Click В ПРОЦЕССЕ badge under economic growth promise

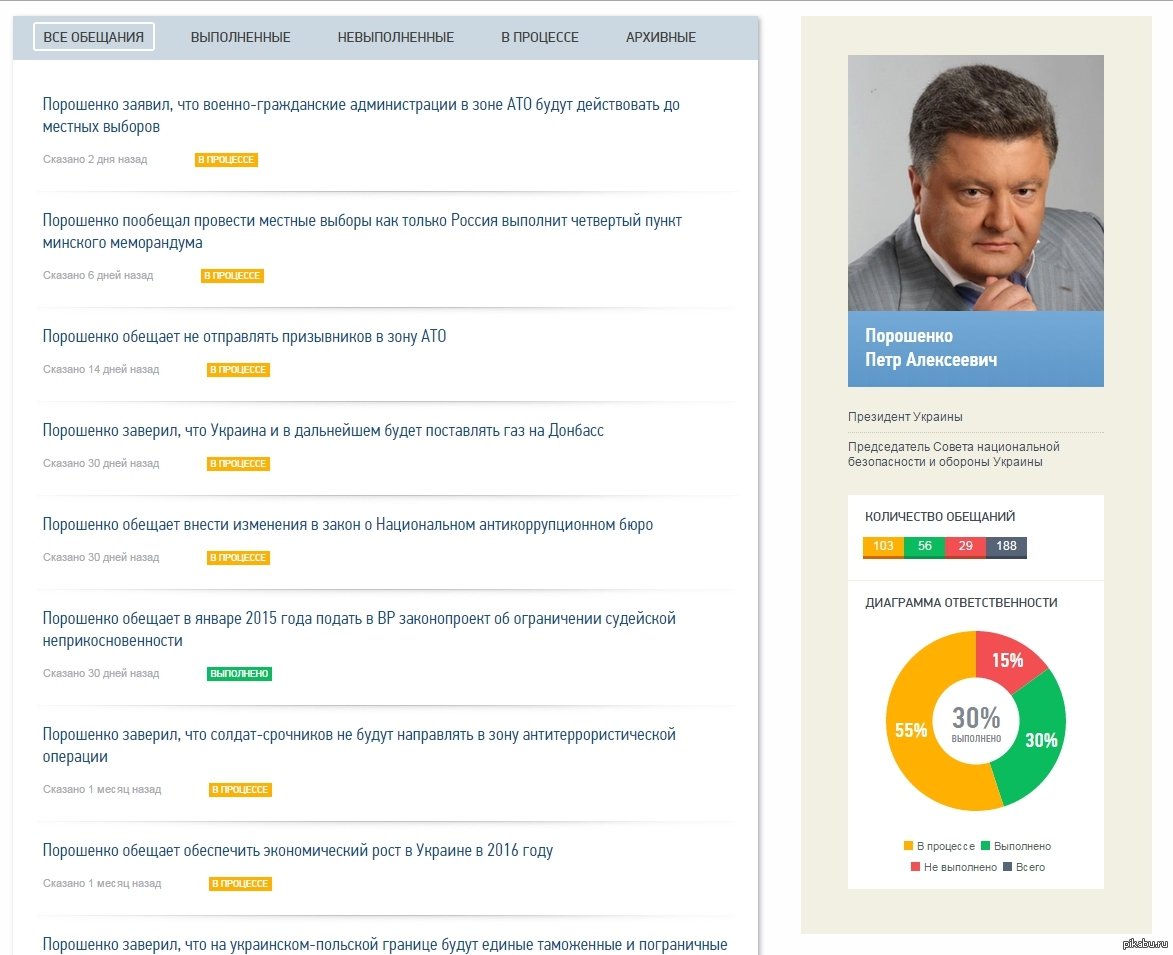pos(240,884)
